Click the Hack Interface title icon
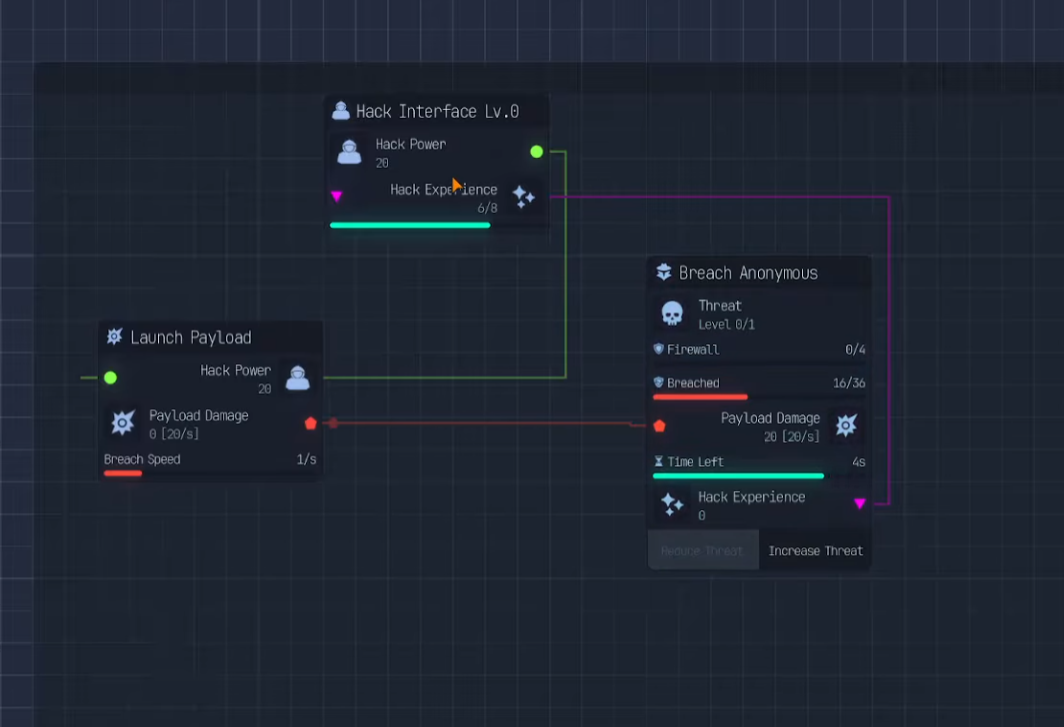1064x727 pixels. click(341, 111)
